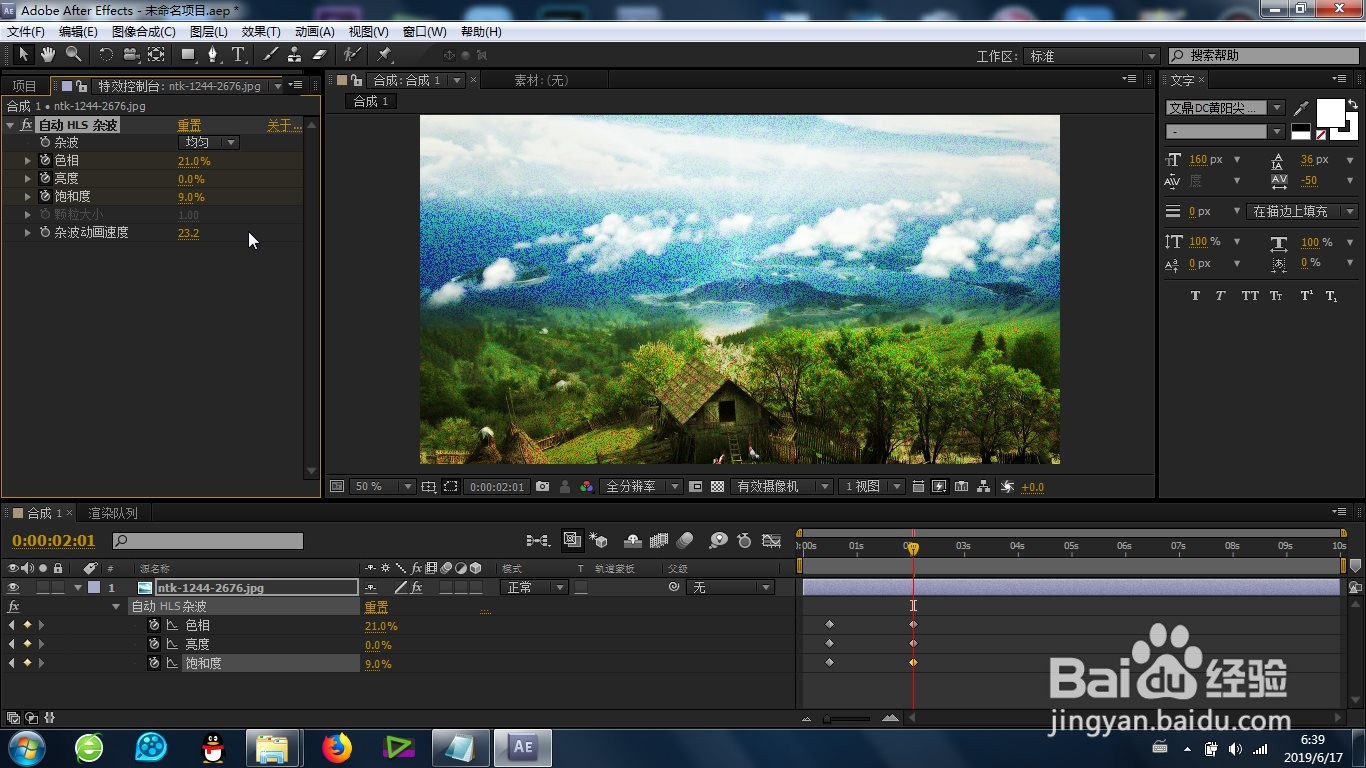Toggle the transparency grid icon

coord(717,486)
